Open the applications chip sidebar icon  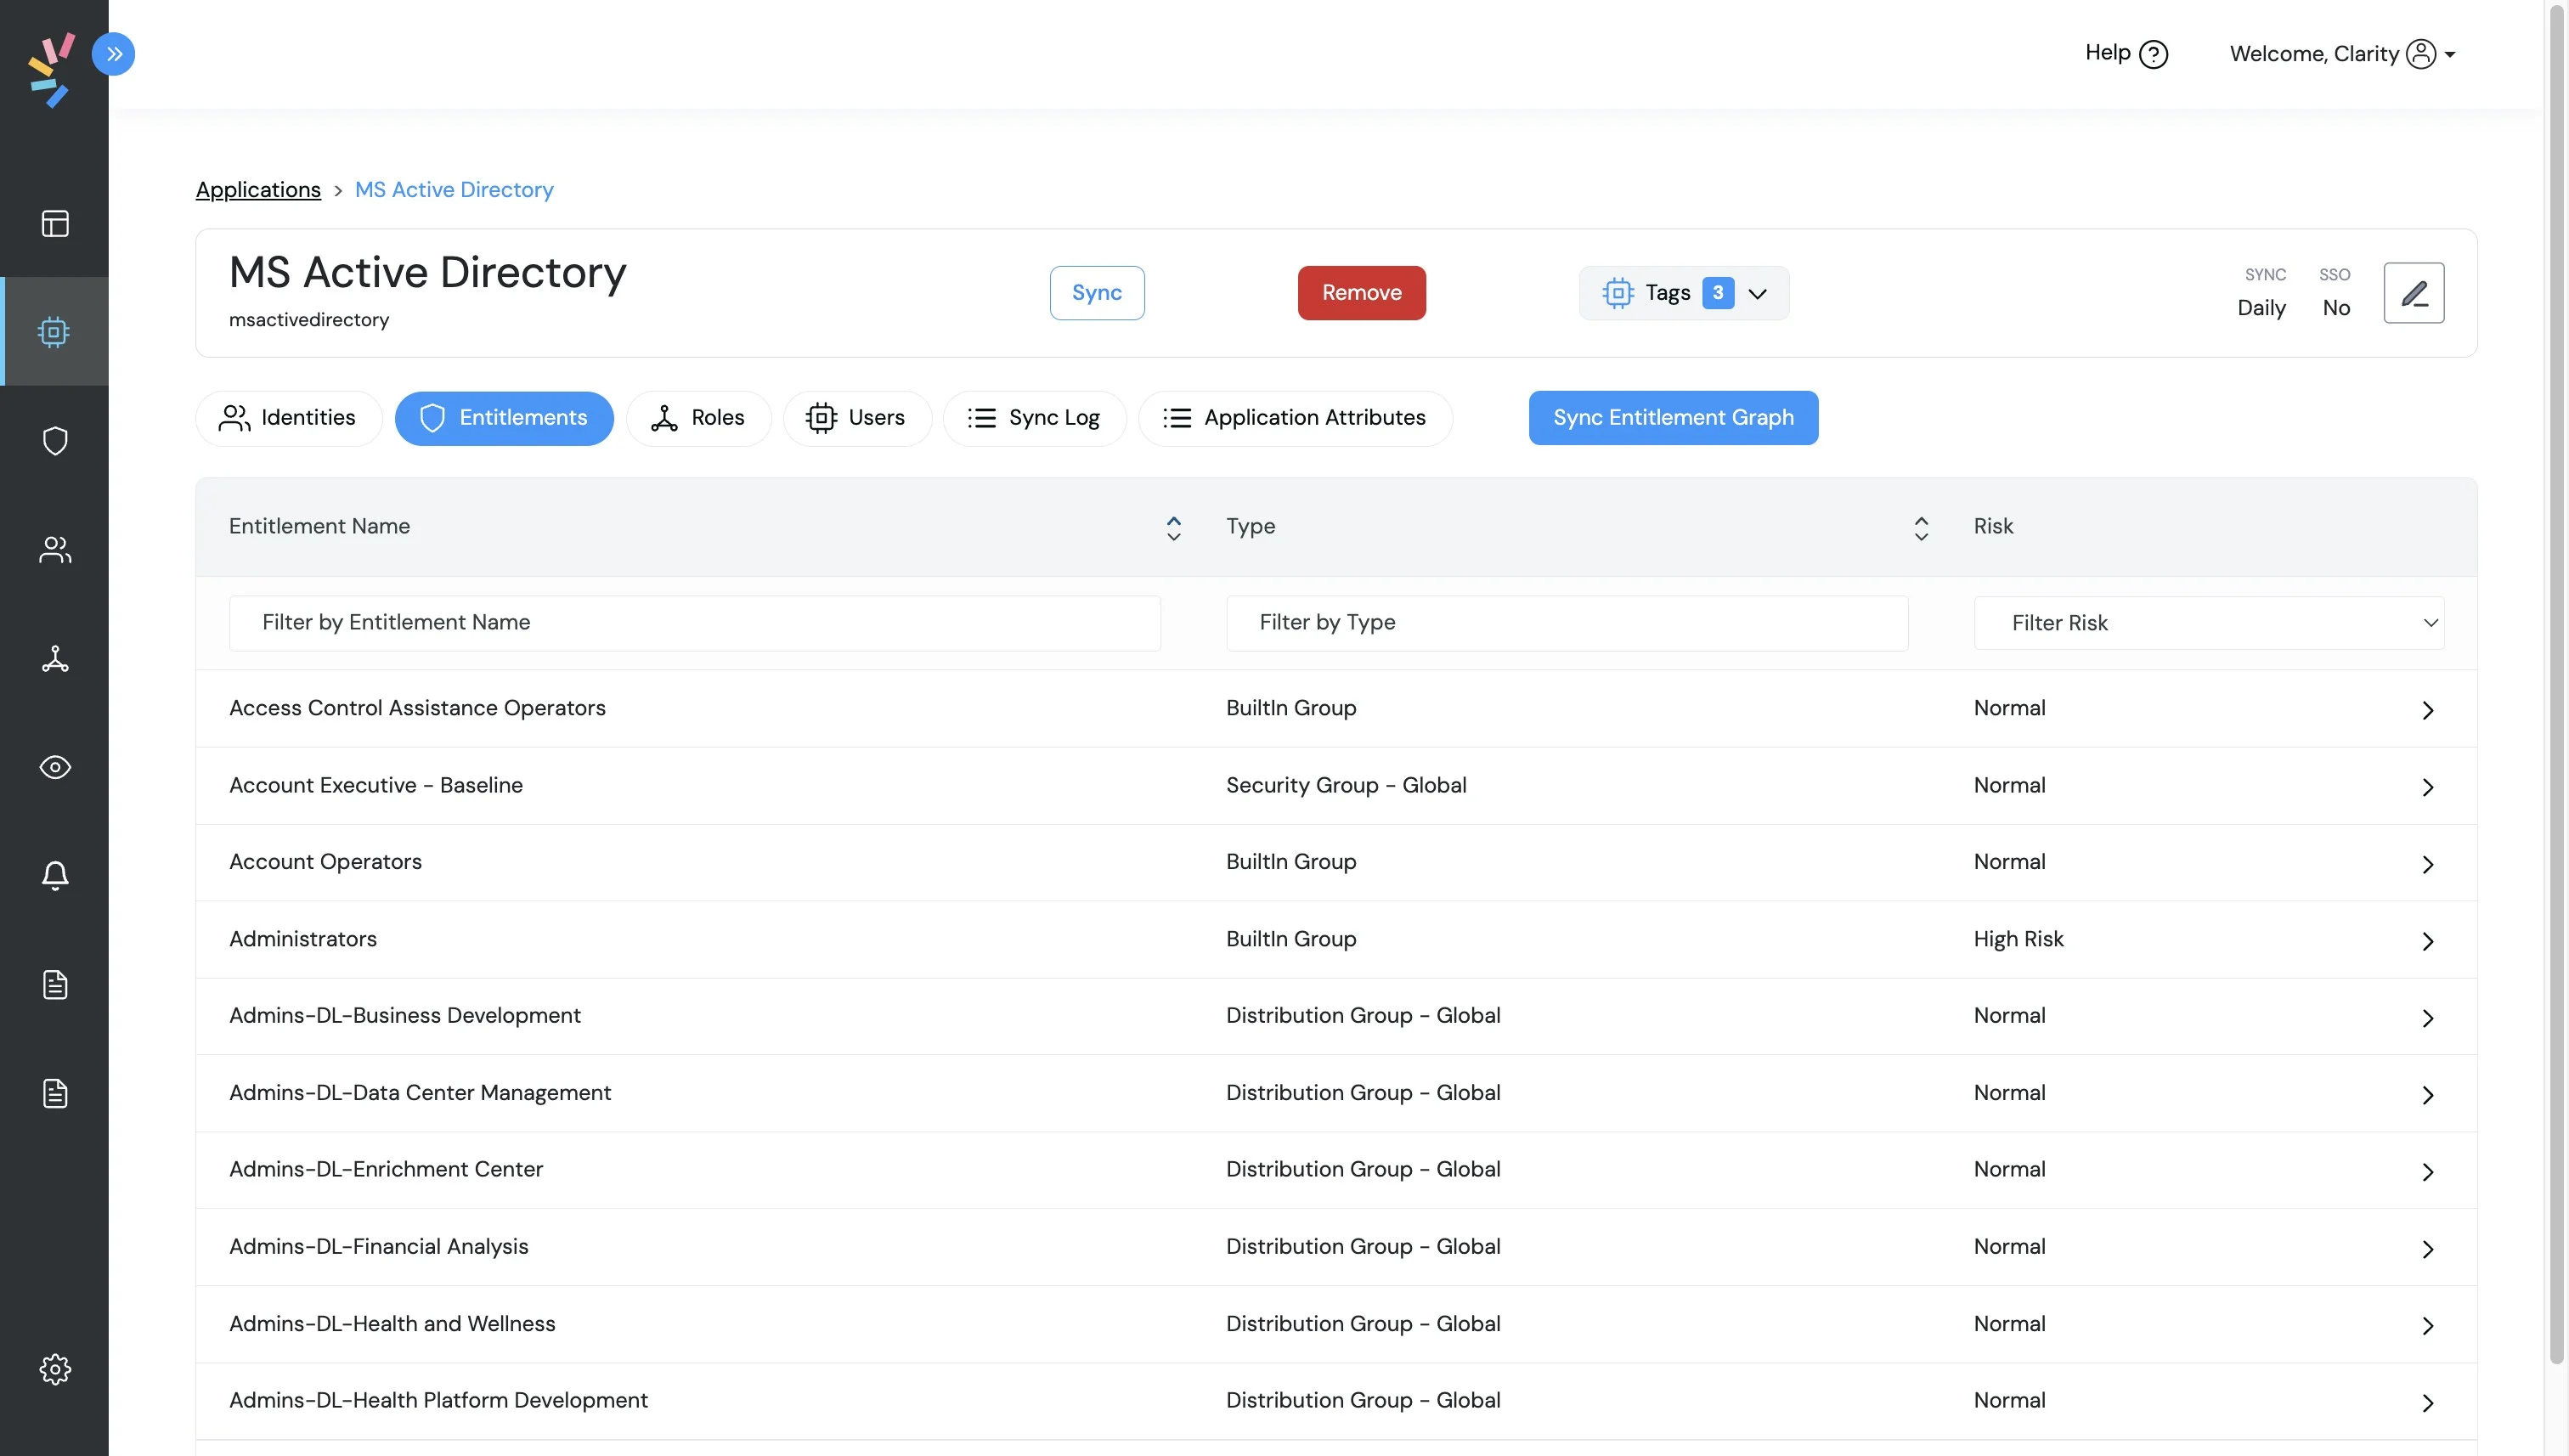click(55, 332)
